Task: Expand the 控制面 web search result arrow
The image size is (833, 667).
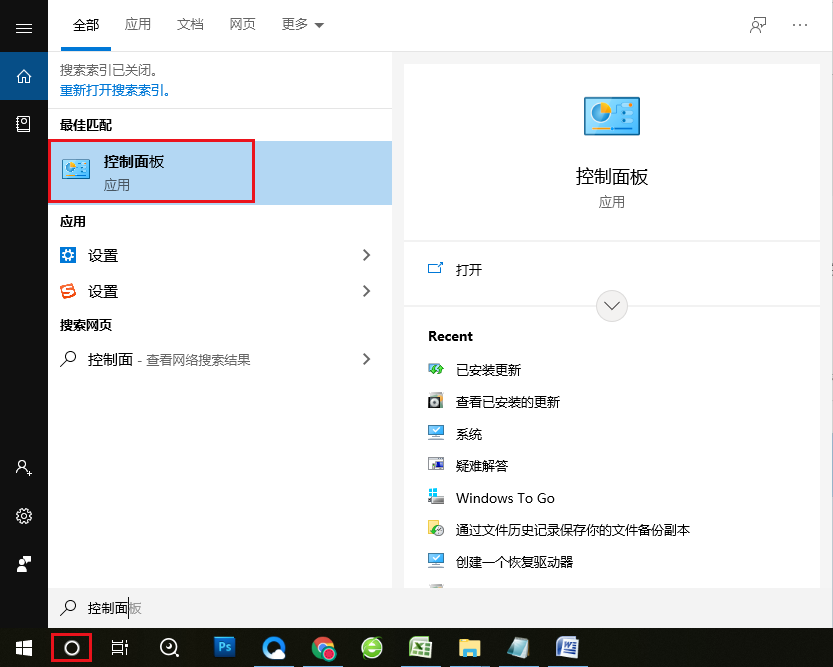Action: [366, 360]
